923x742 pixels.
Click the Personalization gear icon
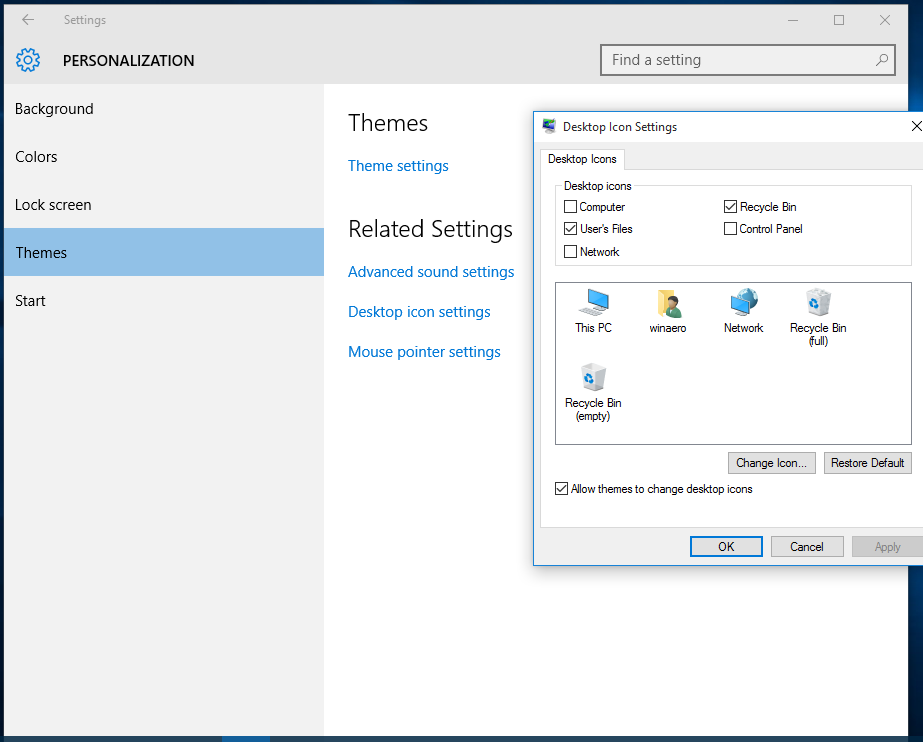(28, 60)
